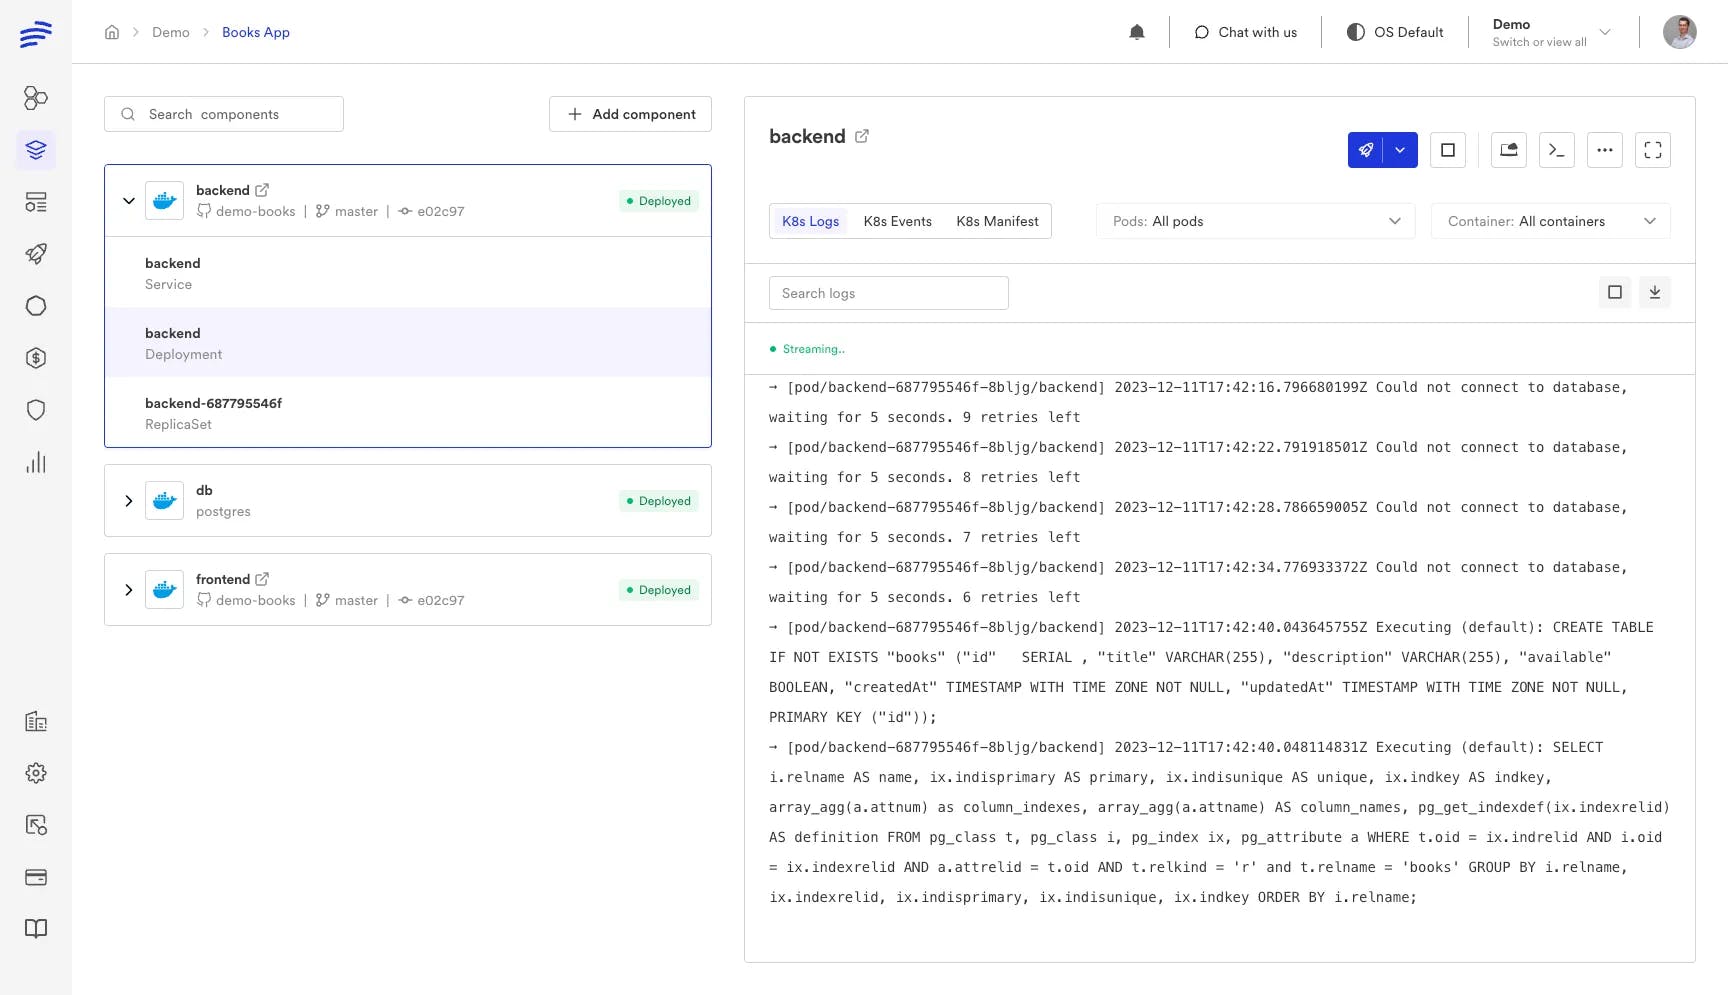Image resolution: width=1728 pixels, height=995 pixels.
Task: Click the rocket deploy button for backend
Action: click(x=1365, y=150)
